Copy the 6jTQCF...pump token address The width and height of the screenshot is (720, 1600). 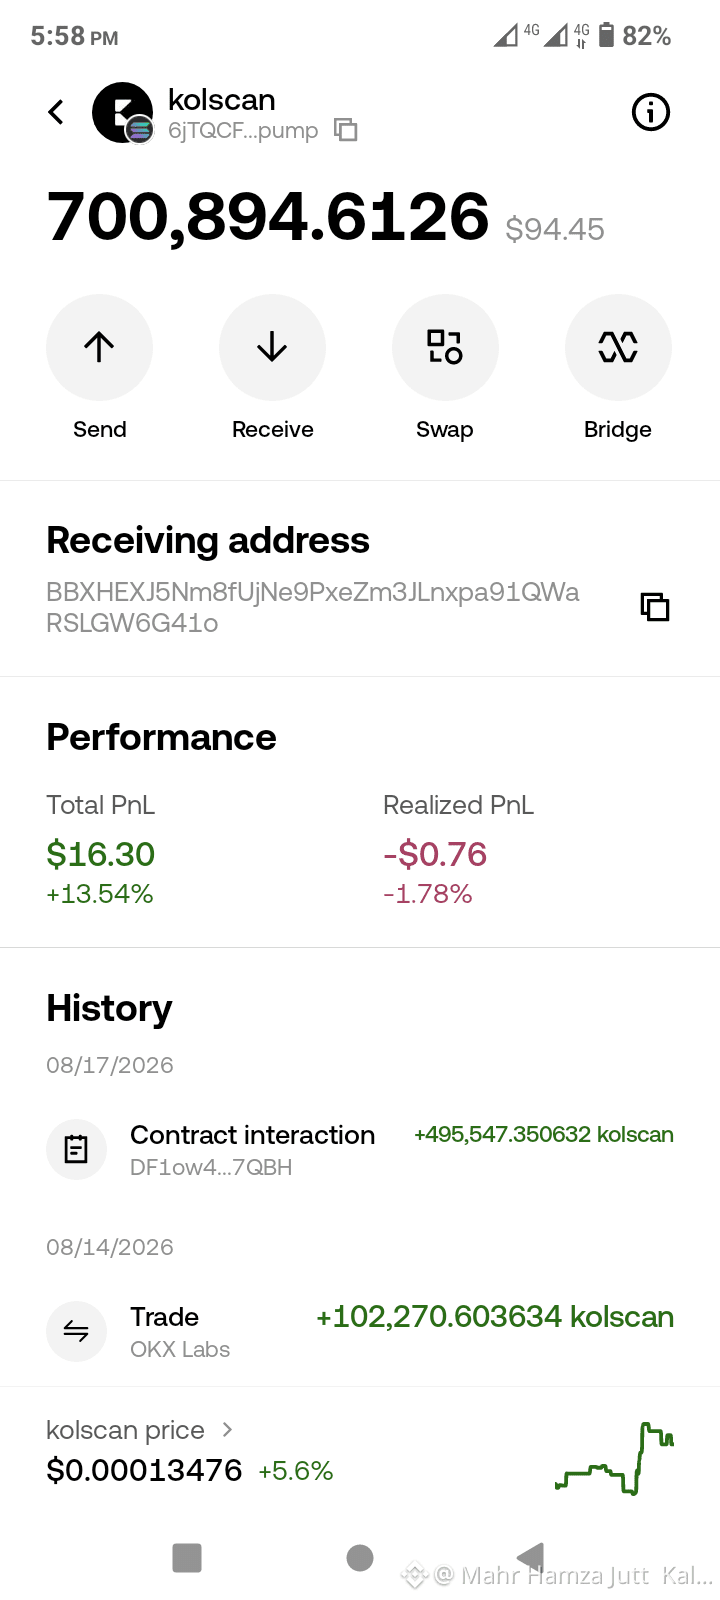[x=346, y=130]
